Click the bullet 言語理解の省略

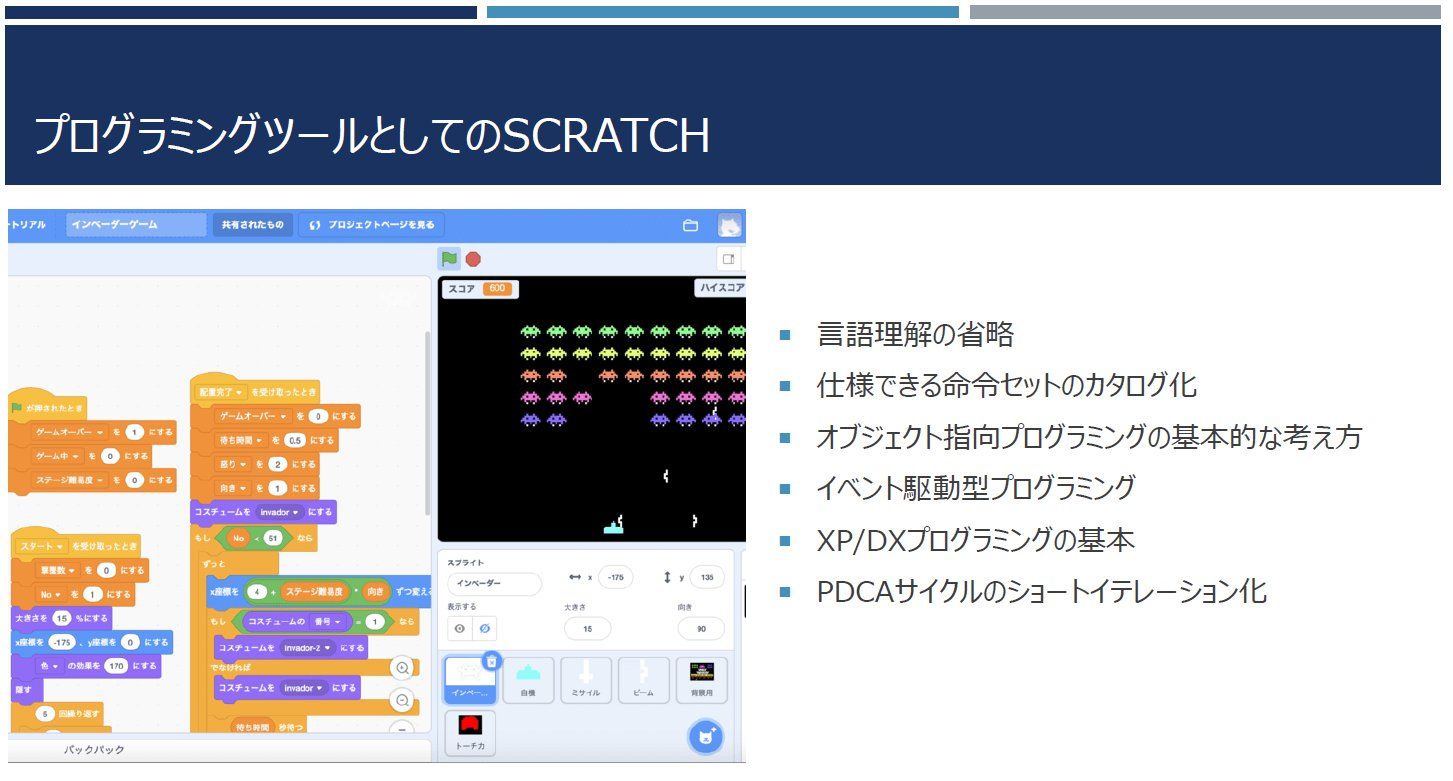[x=915, y=334]
